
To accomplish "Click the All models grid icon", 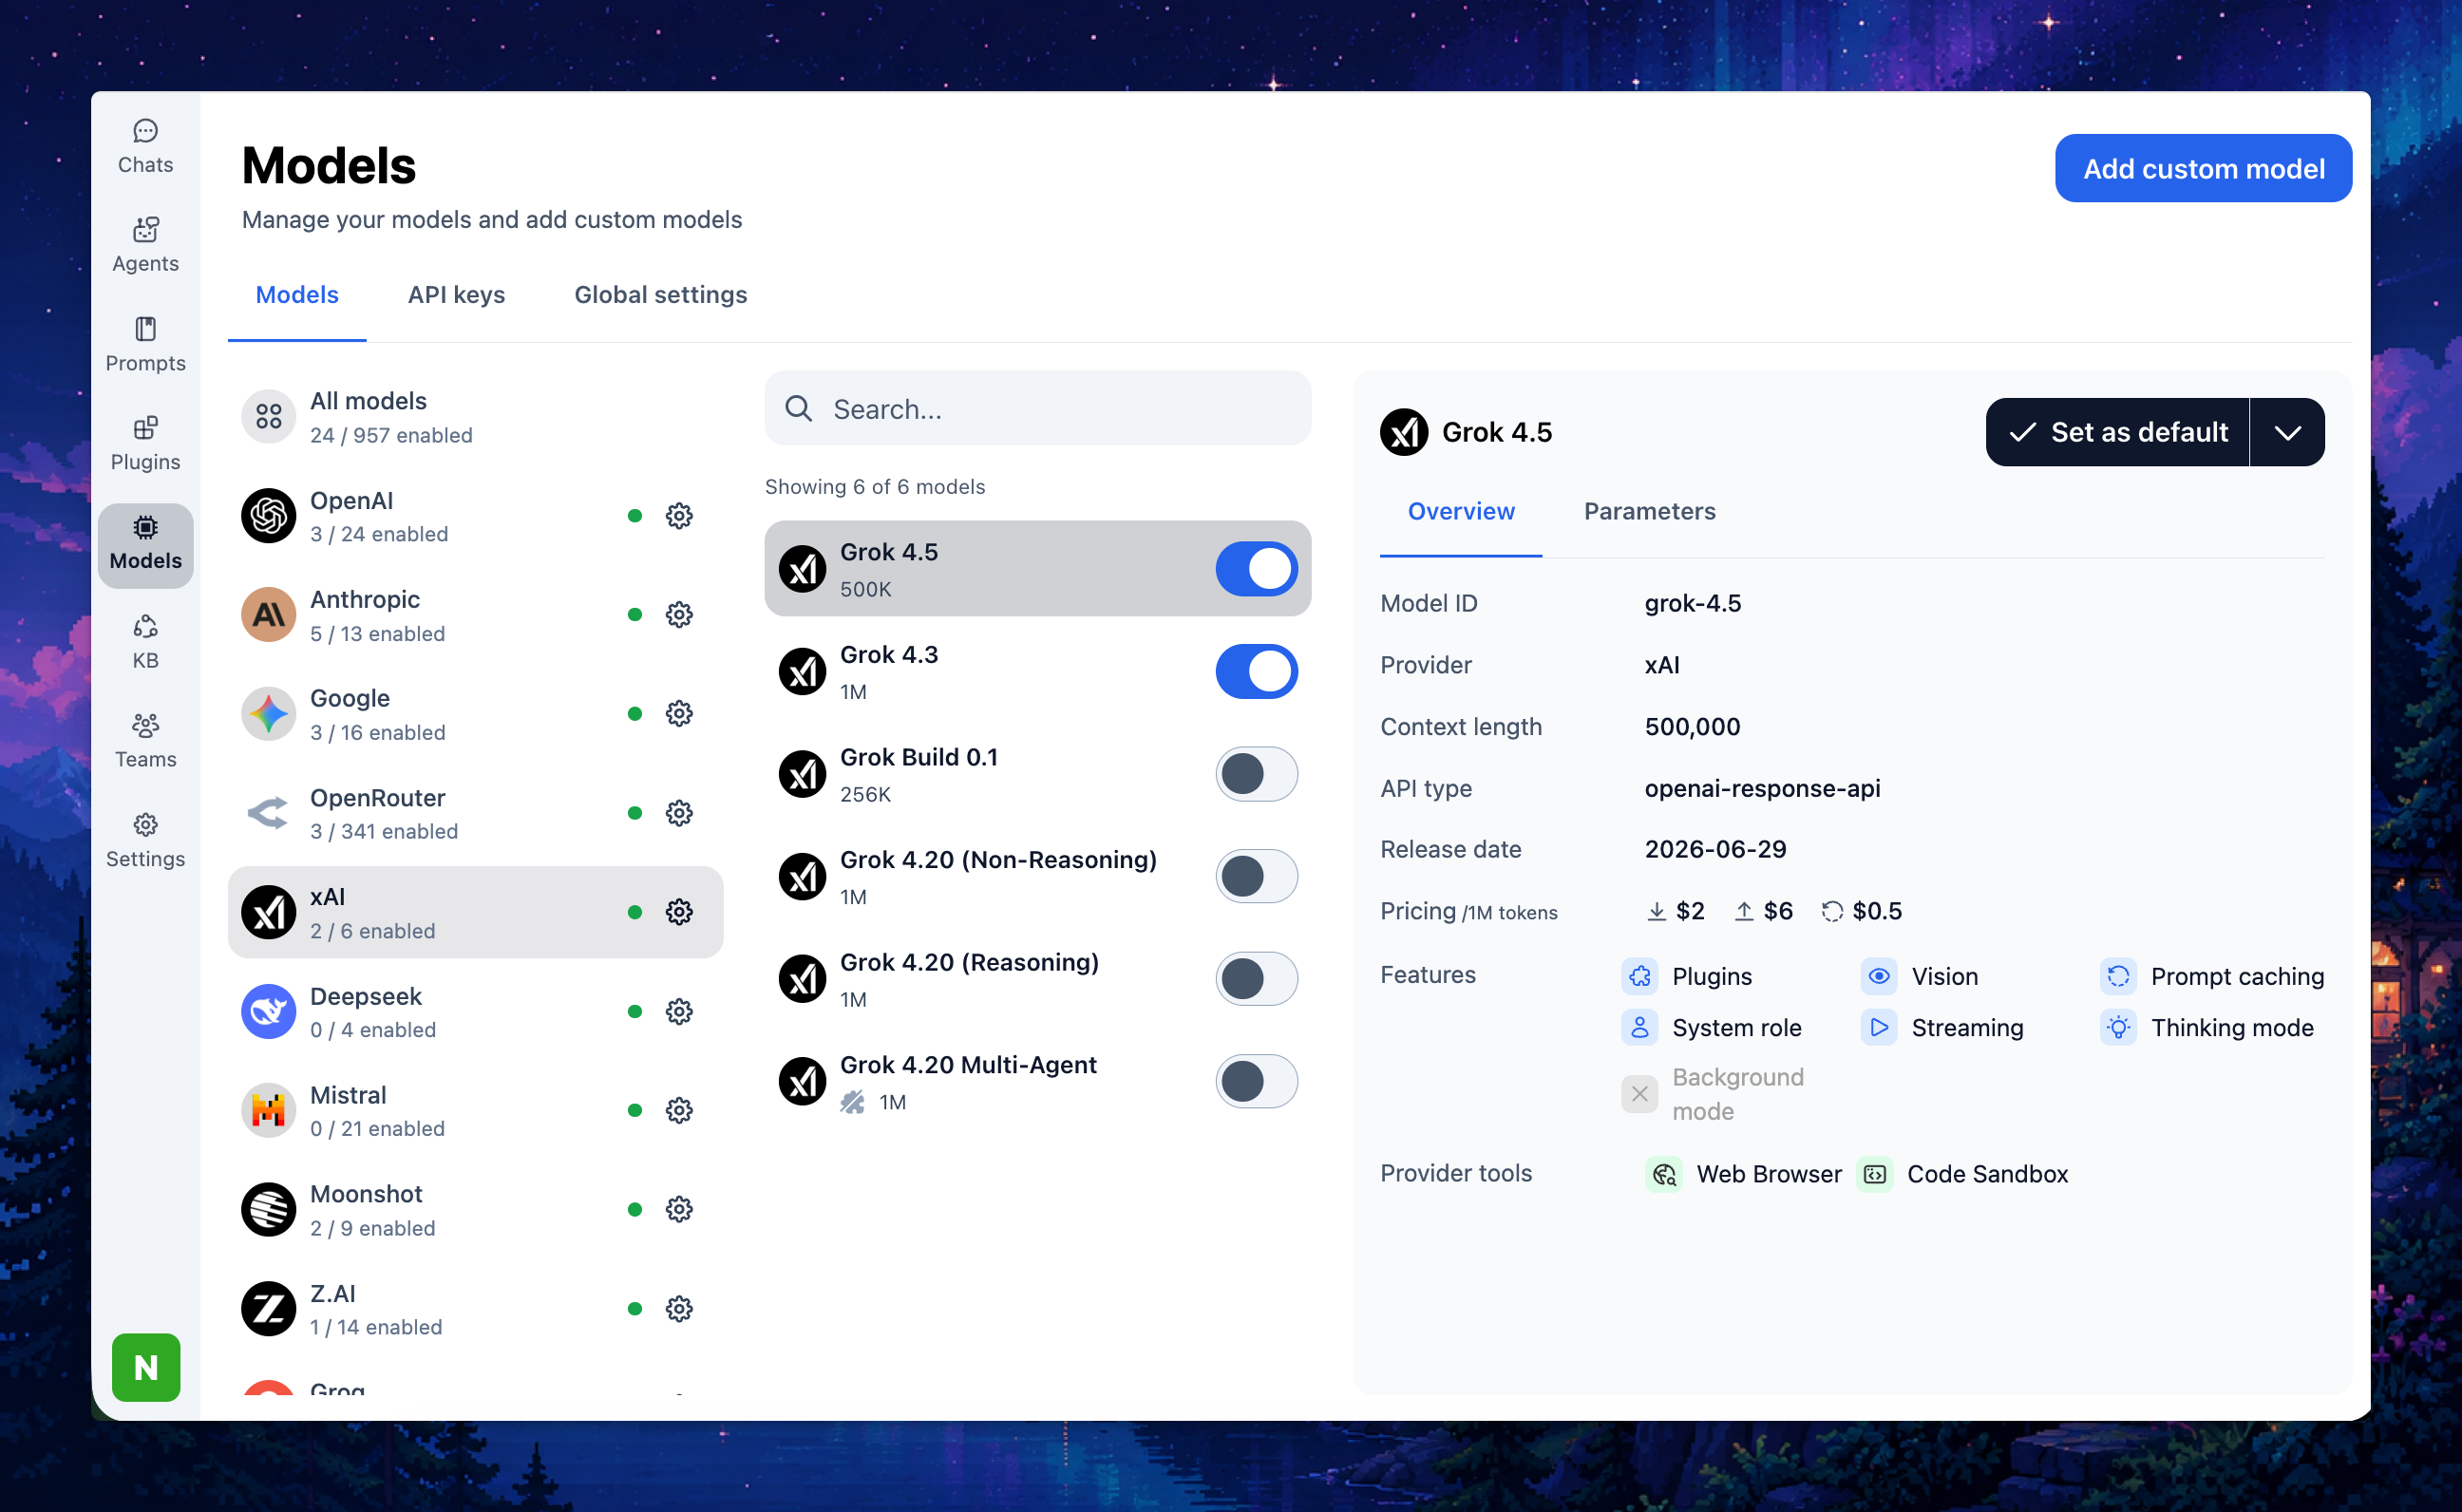I will click(268, 417).
